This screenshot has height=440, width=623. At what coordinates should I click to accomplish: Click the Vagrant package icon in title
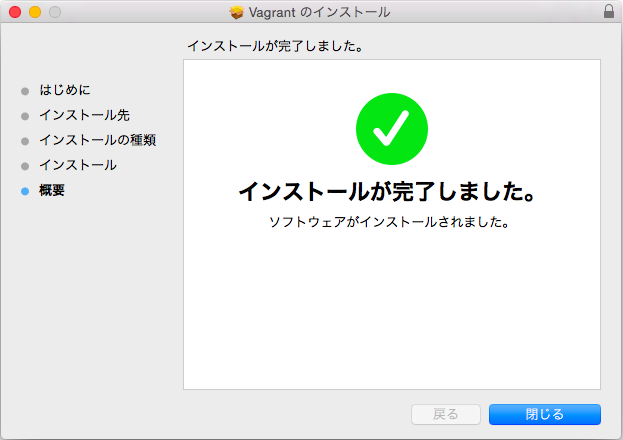pos(236,12)
